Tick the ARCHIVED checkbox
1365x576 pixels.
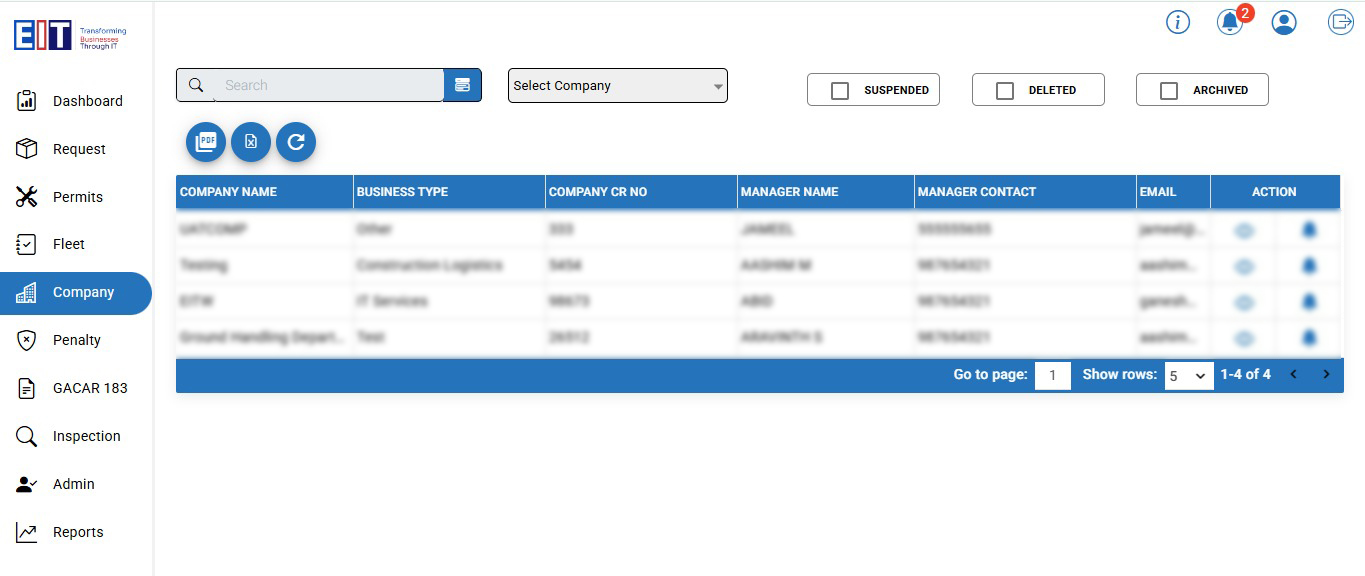(x=1169, y=91)
